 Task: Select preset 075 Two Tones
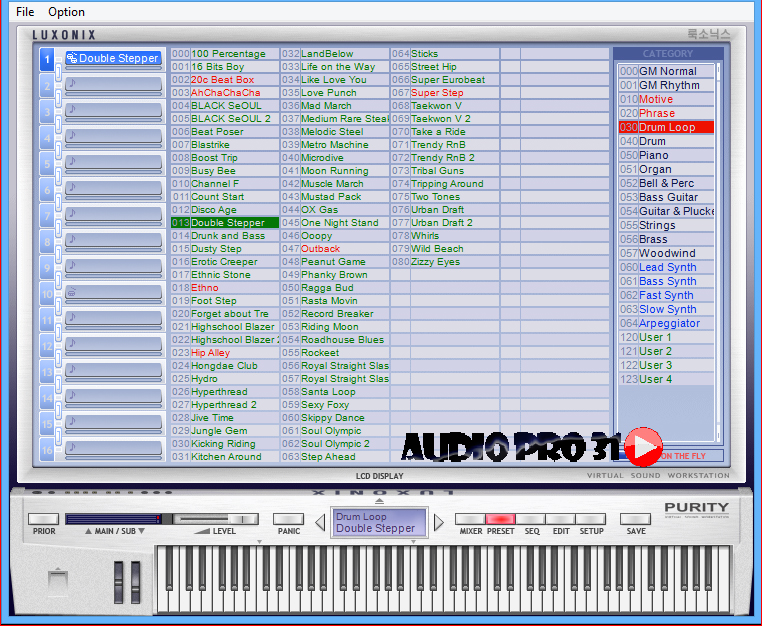click(x=445, y=197)
